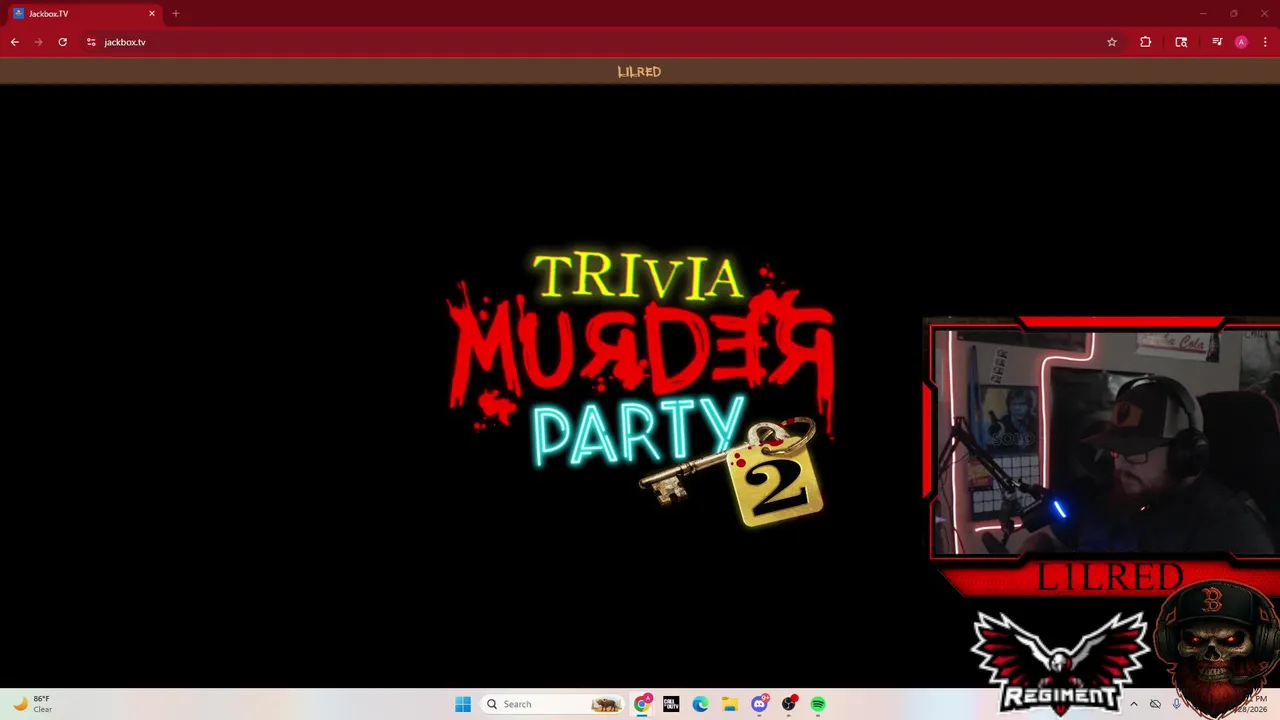Screen dimensions: 1280x720
Task: Launch Call of Duty from taskbar
Action: 671,704
